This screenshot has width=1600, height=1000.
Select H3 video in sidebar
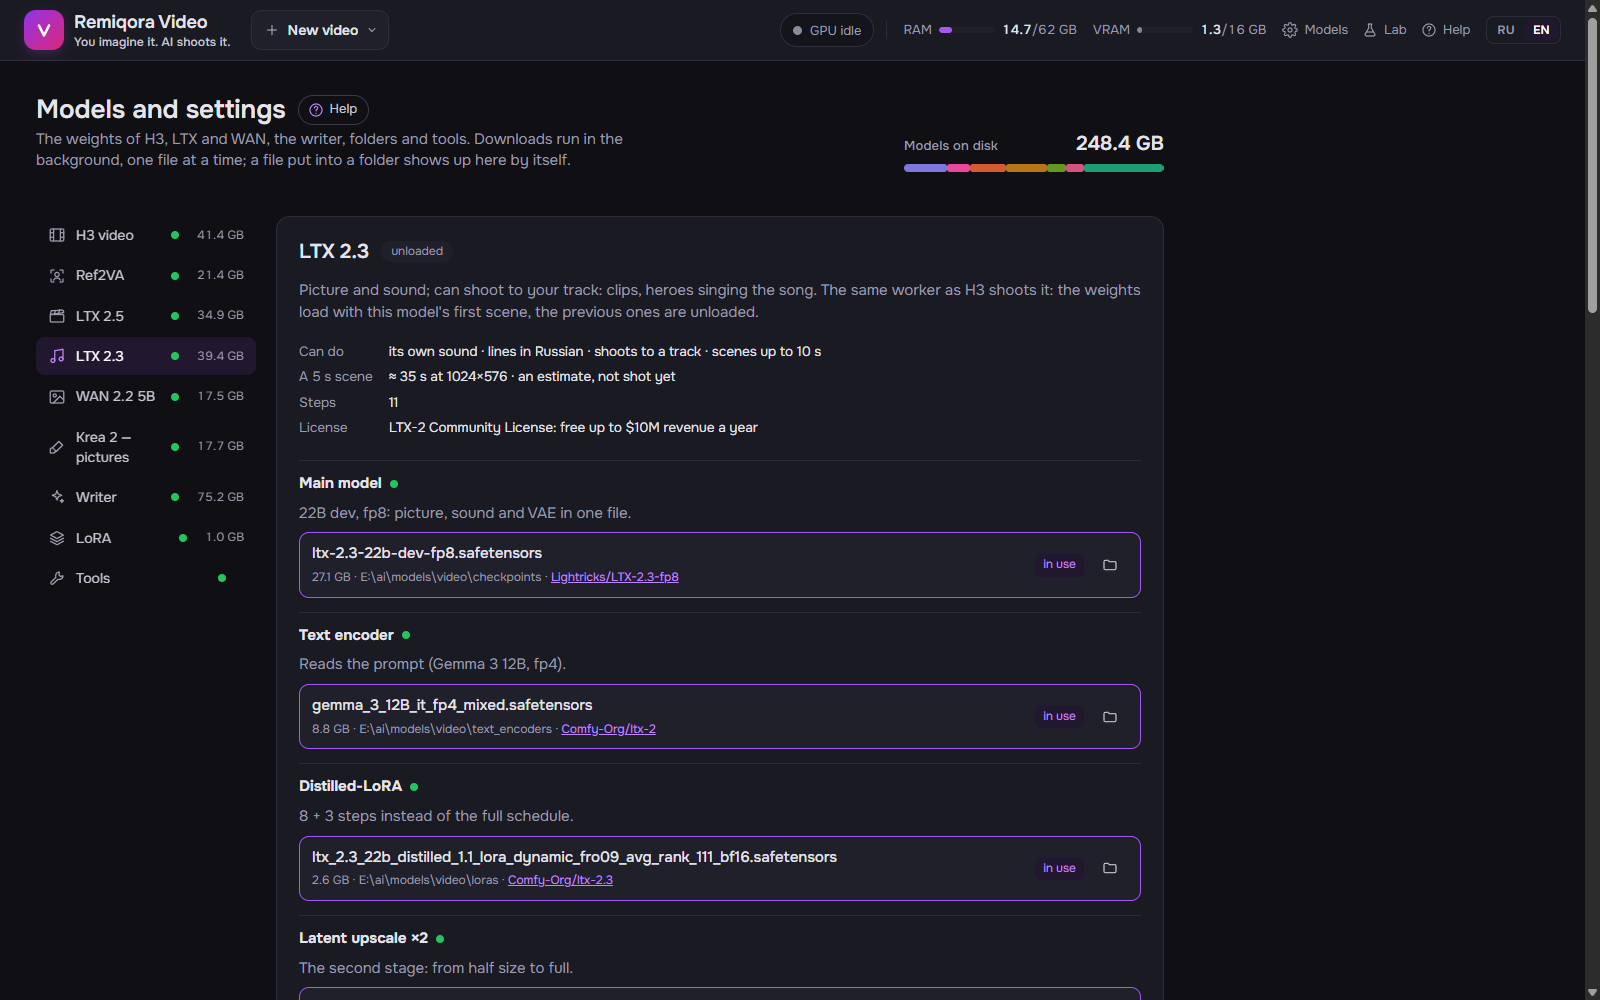[146, 235]
